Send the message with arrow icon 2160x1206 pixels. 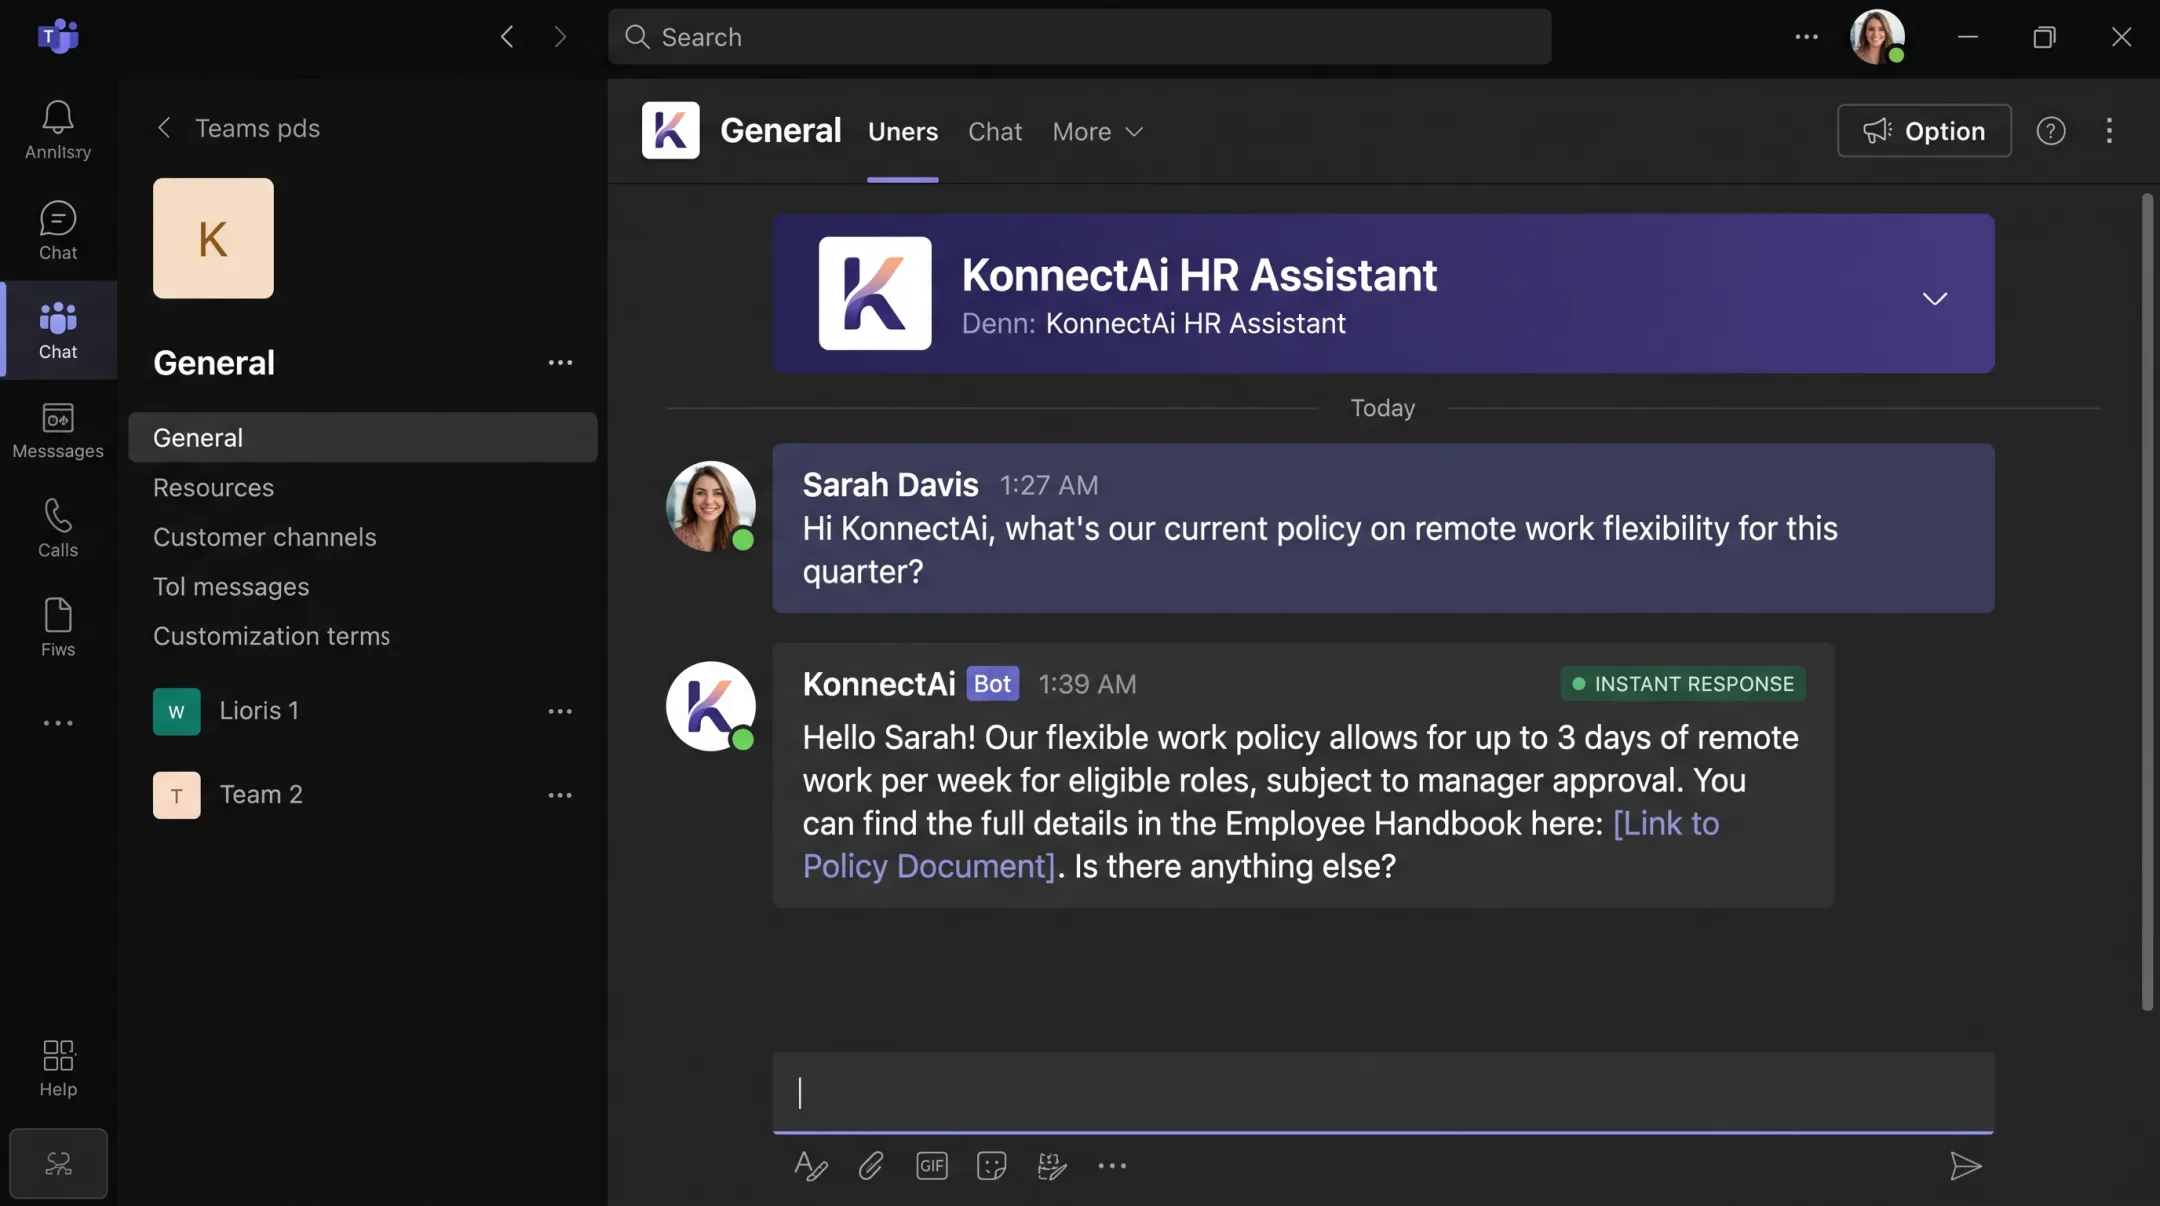pos(1965,1166)
